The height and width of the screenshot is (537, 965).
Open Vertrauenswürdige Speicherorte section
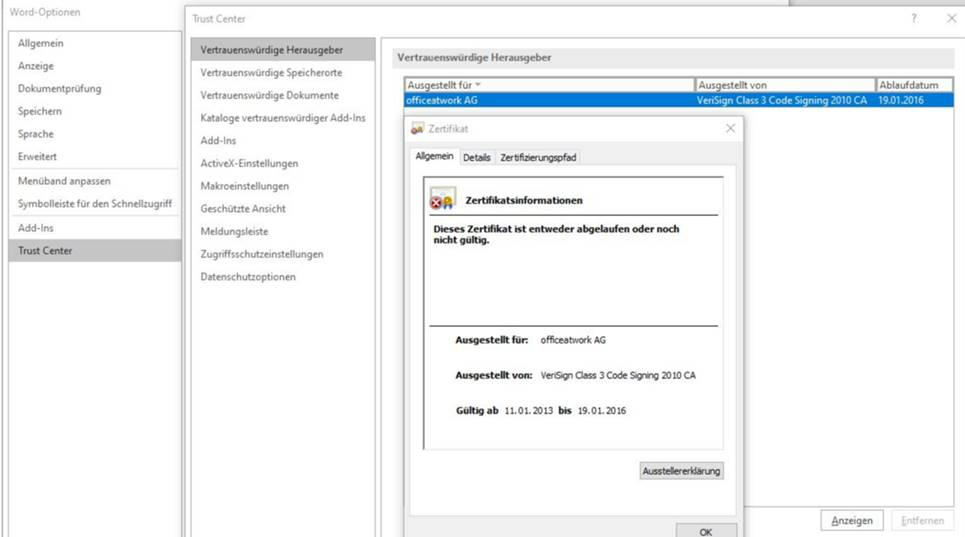(x=271, y=73)
